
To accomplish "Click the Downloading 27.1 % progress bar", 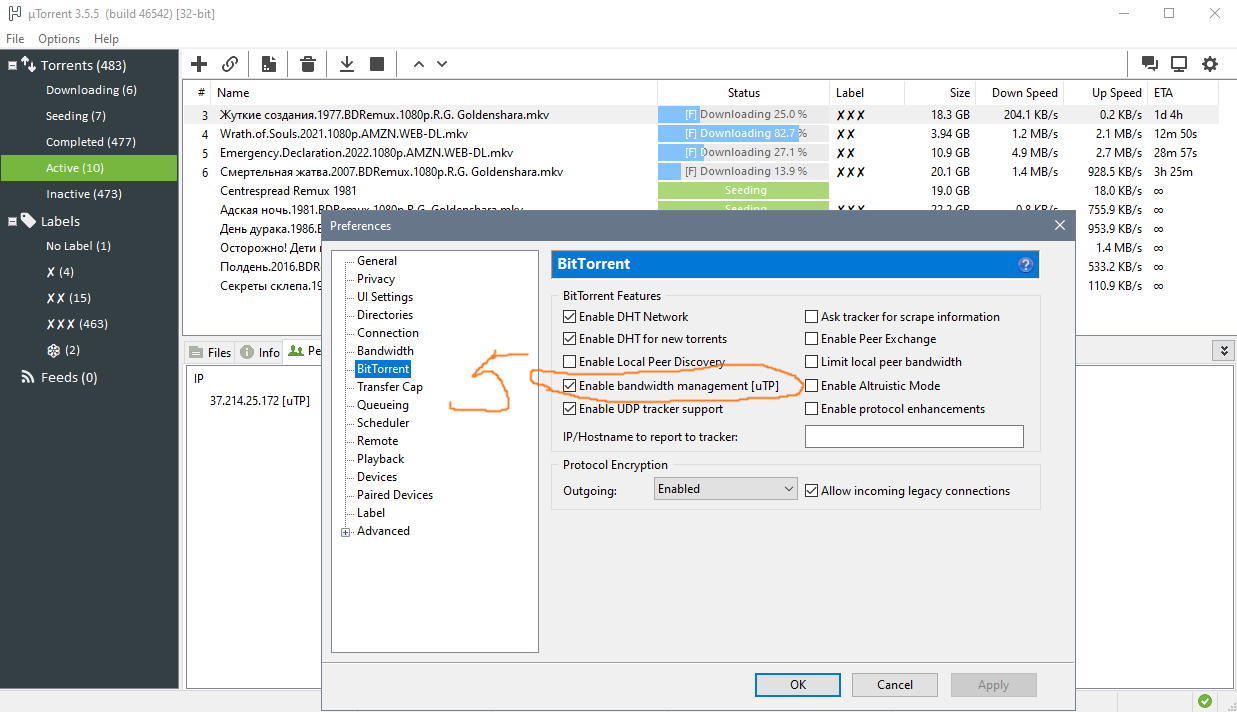I will tap(743, 153).
